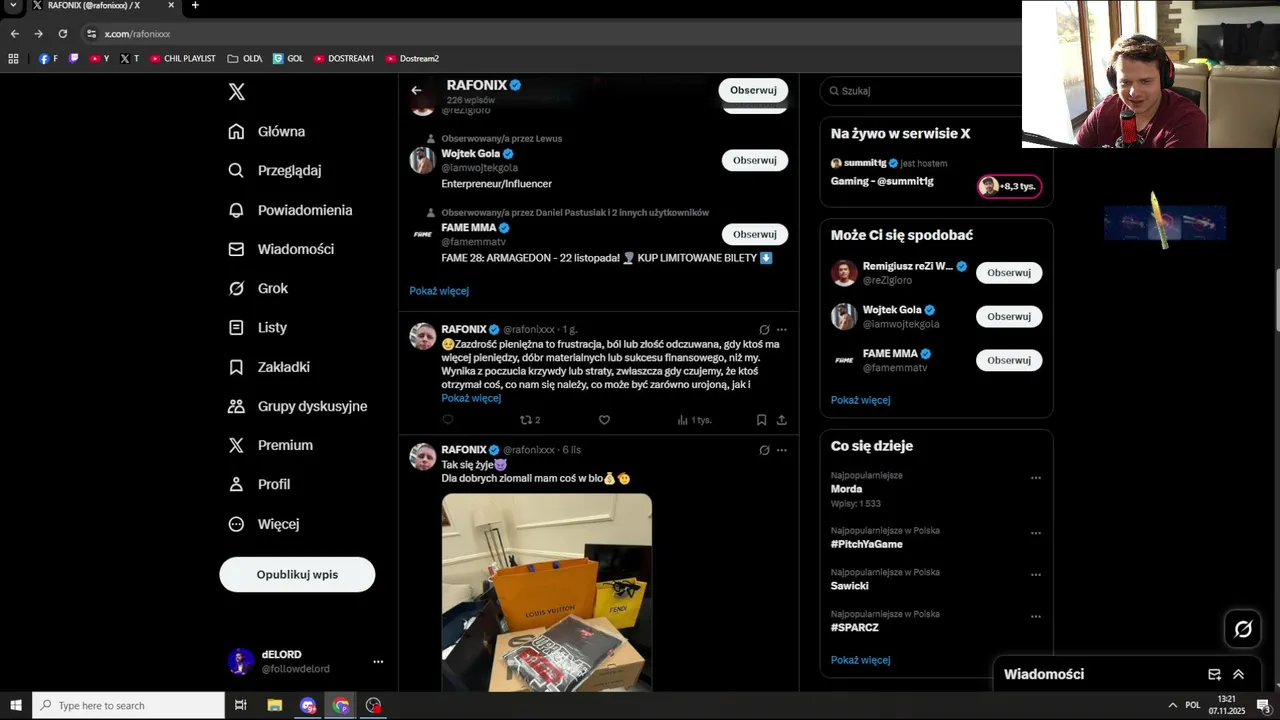Open the Sawicki trend
Image resolution: width=1280 pixels, height=720 pixels.
849,586
